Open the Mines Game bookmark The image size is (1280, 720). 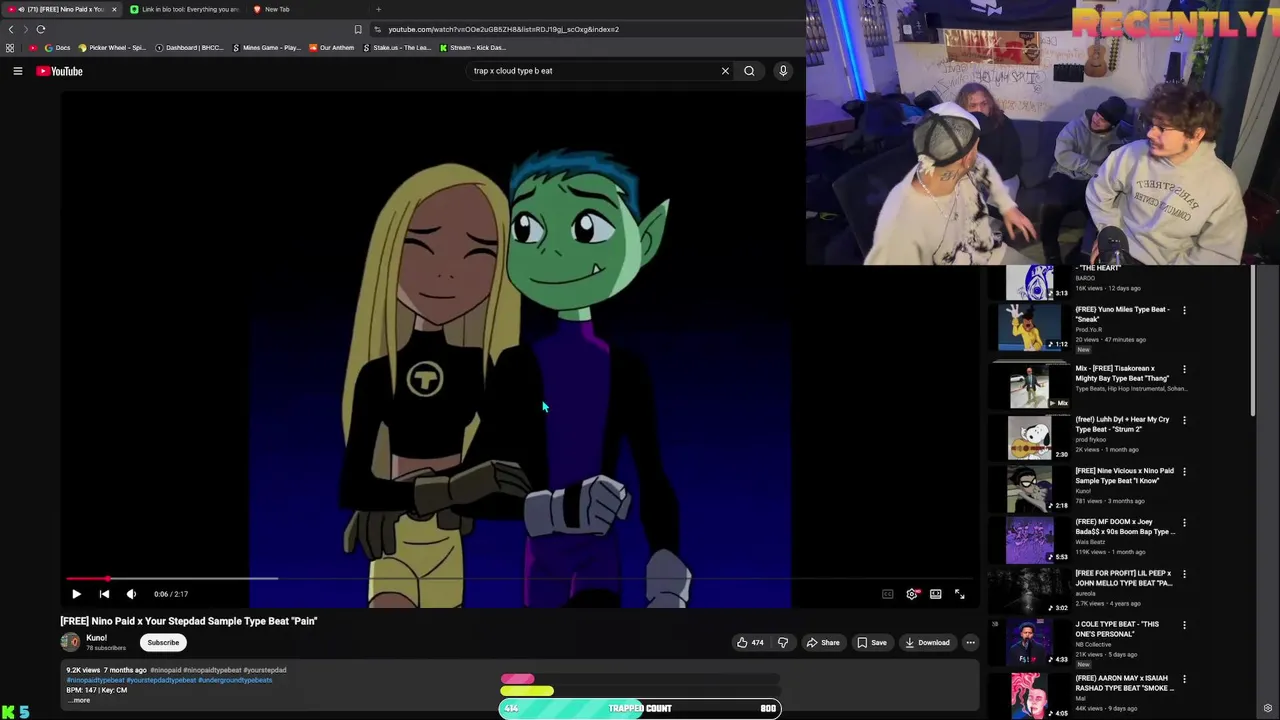tap(267, 48)
